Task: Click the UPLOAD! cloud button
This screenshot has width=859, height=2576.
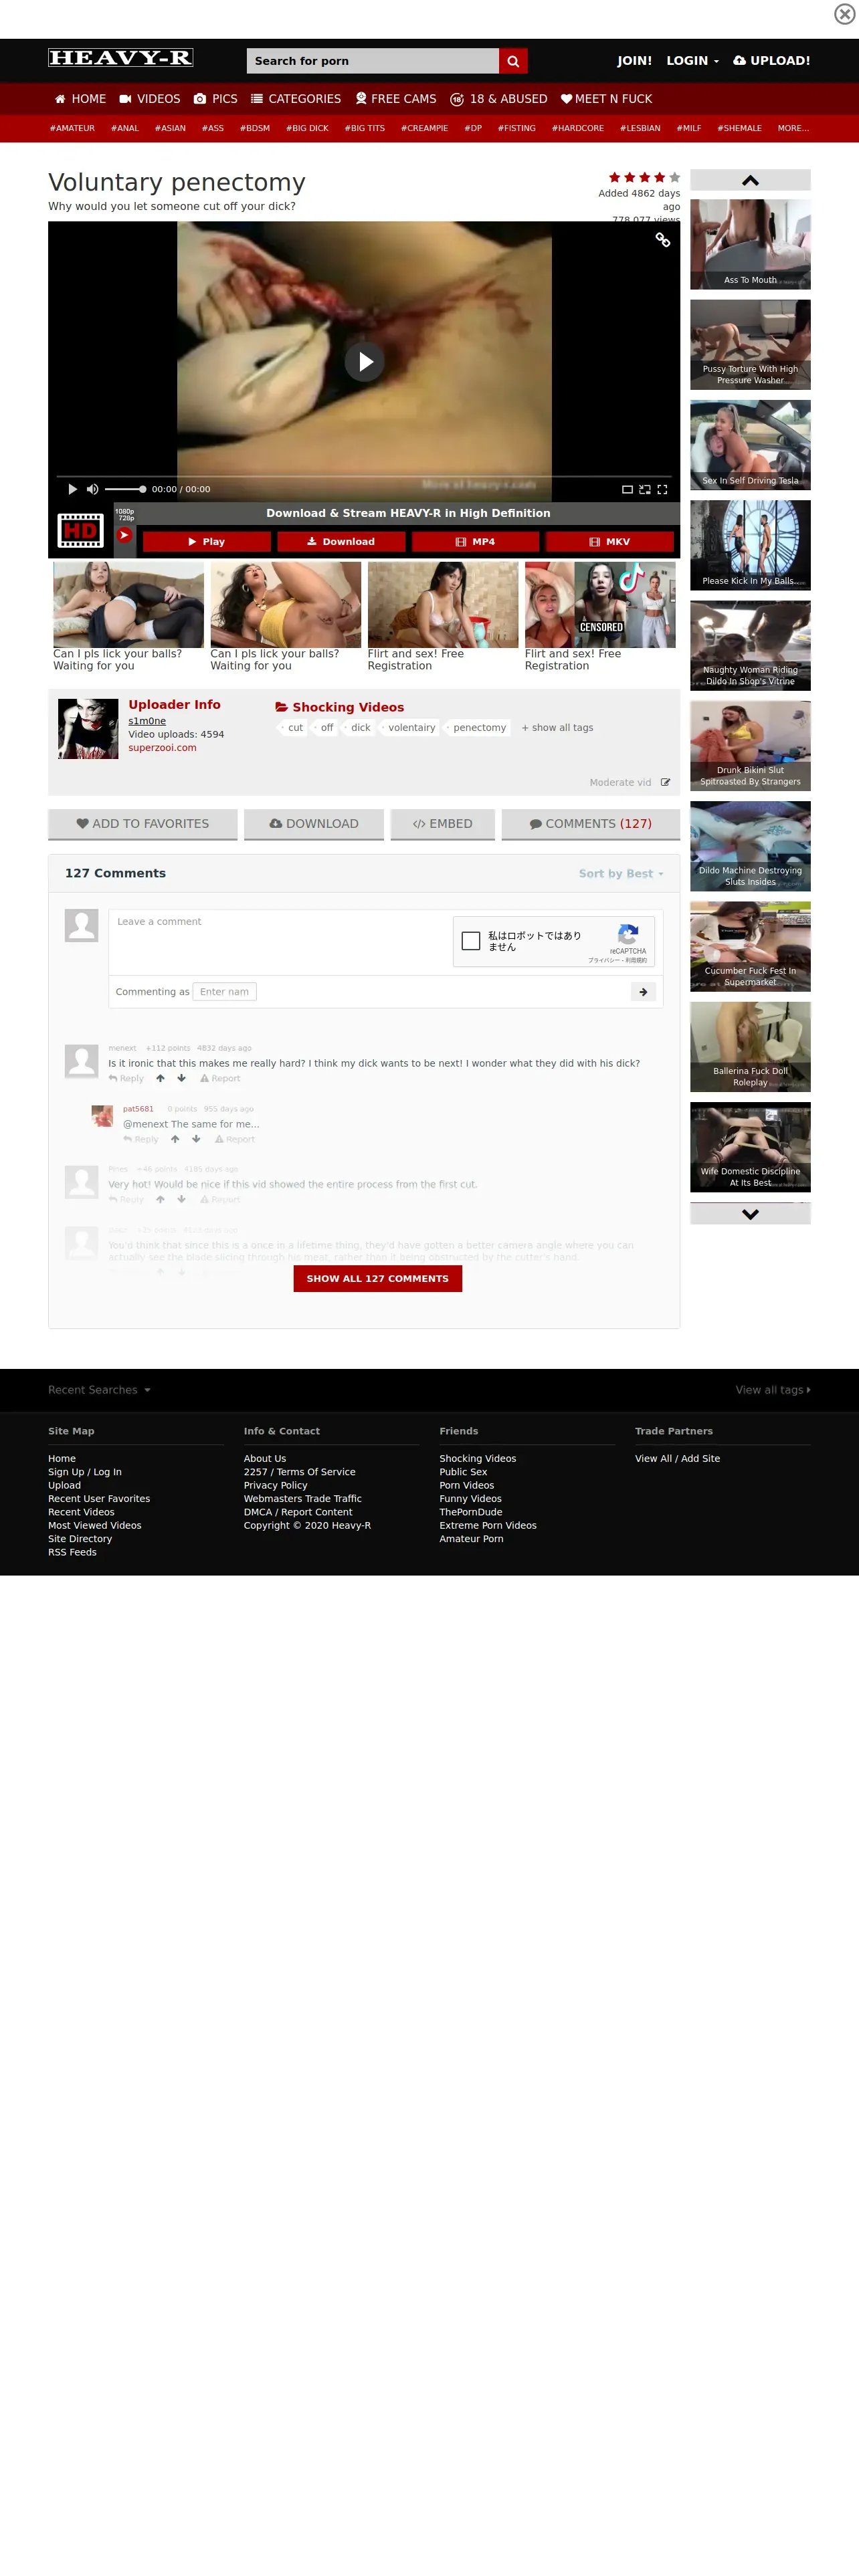Action: click(x=771, y=61)
